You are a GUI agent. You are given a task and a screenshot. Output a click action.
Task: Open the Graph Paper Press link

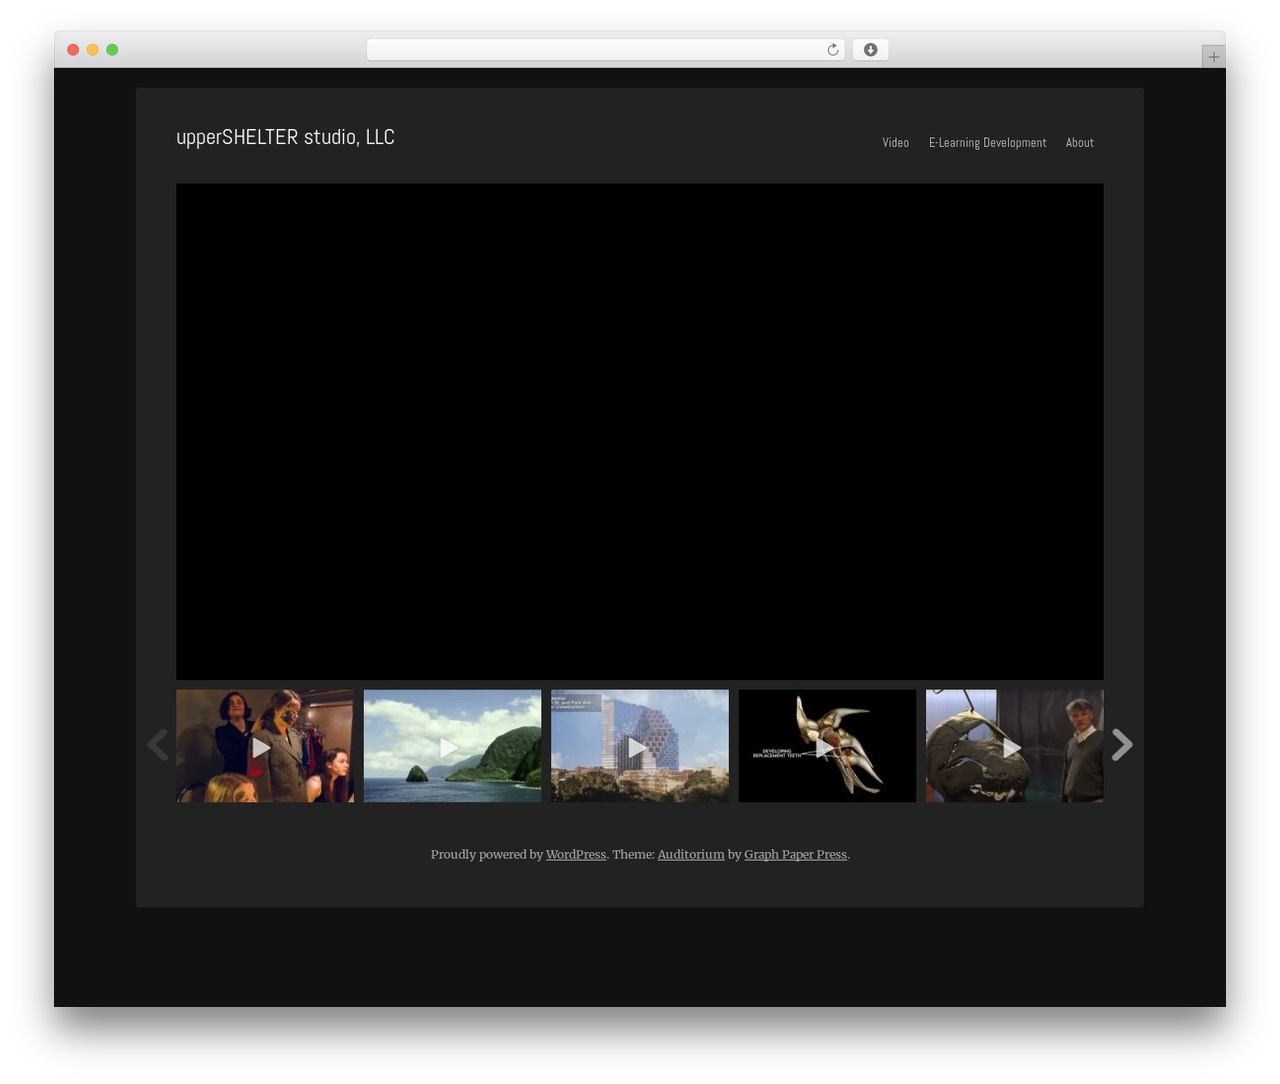click(x=795, y=854)
